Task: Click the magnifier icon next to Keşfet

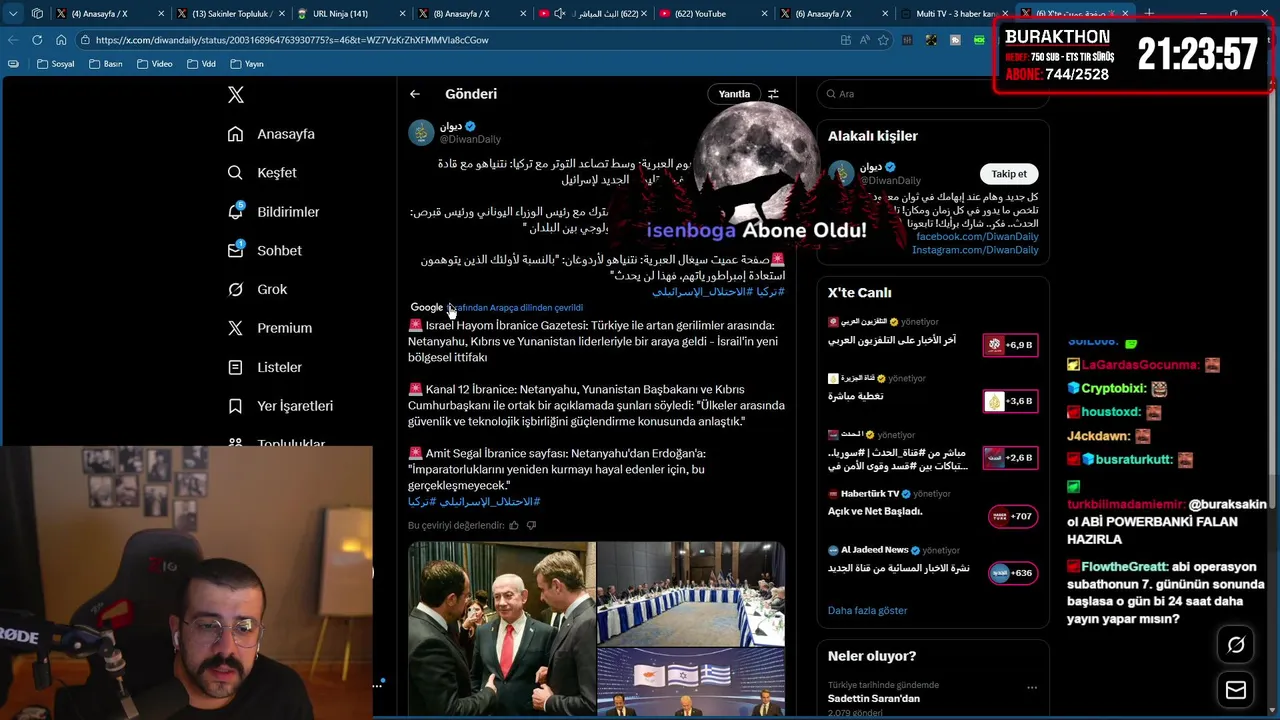Action: tap(235, 172)
